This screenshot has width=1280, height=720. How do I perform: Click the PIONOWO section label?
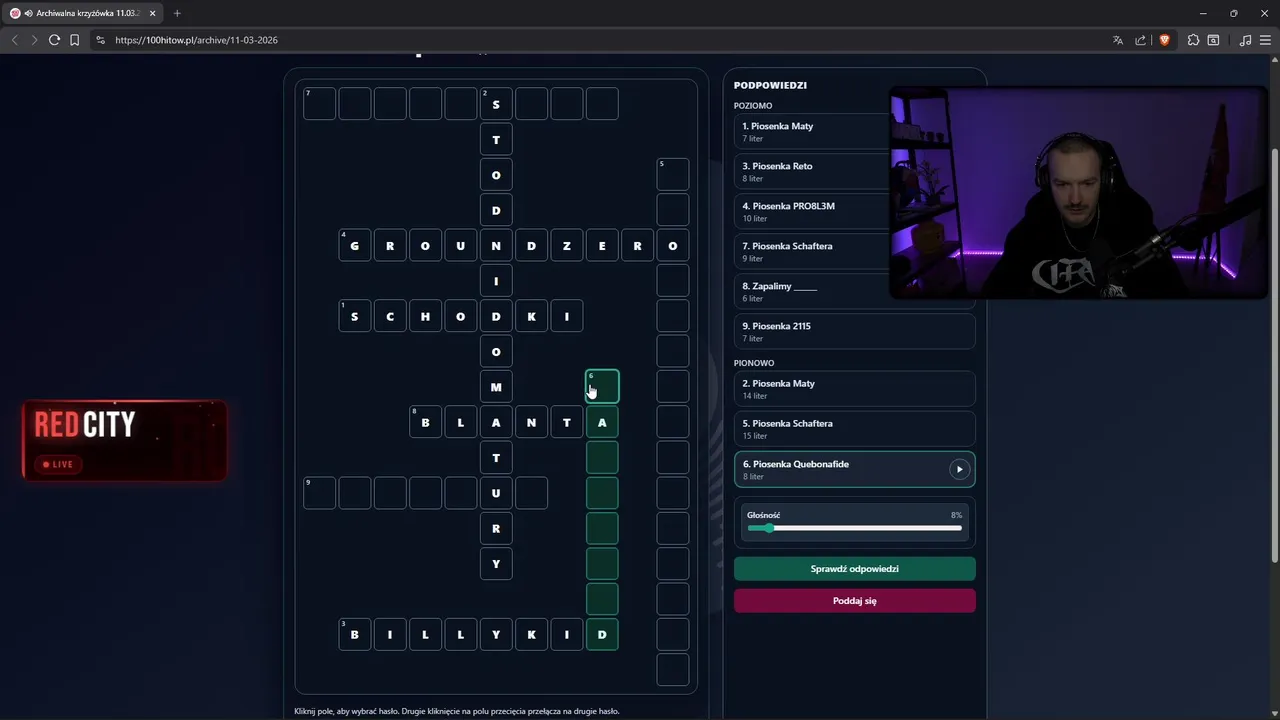pos(754,363)
